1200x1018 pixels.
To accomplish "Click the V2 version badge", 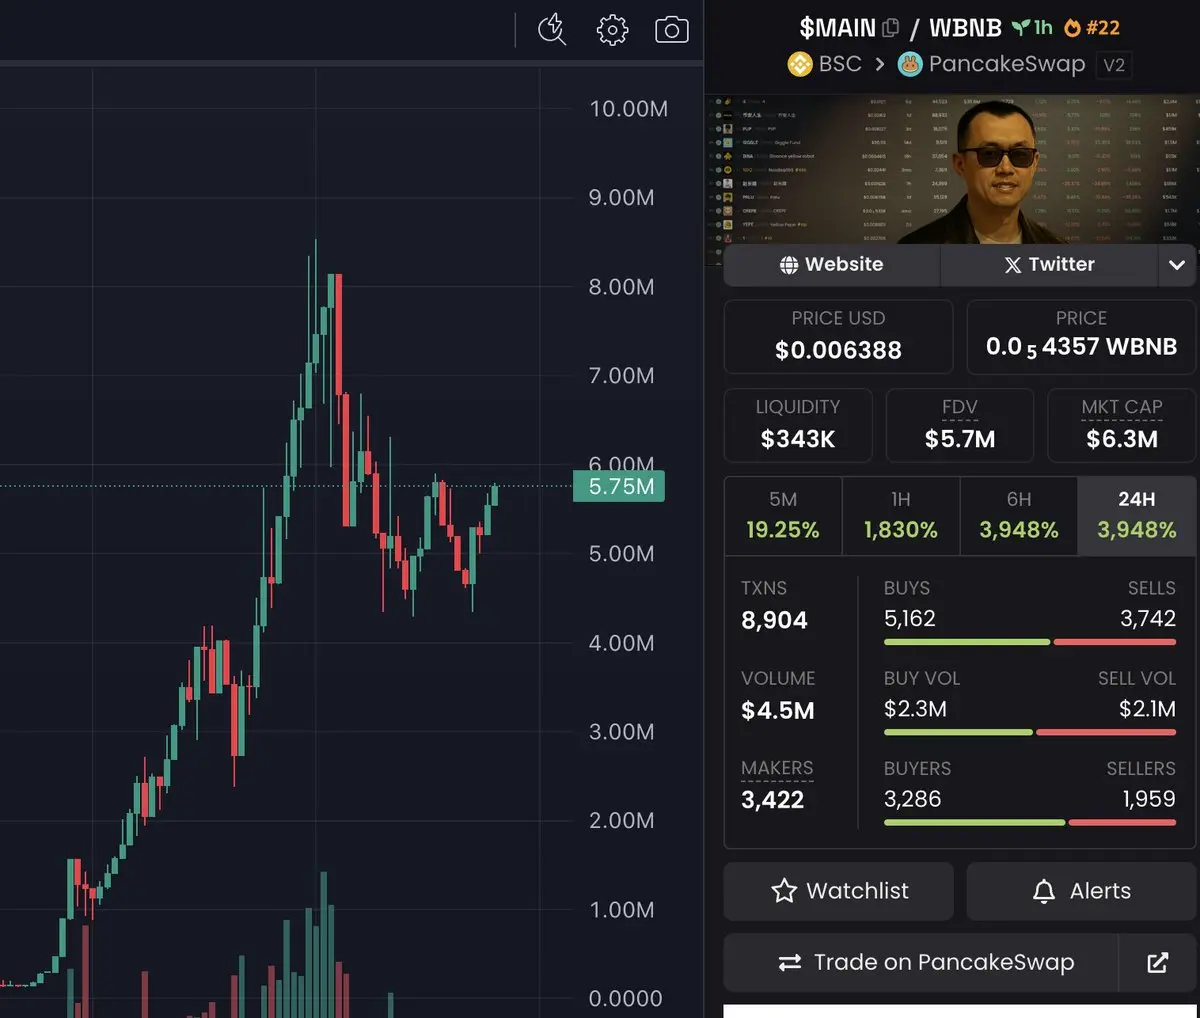I will click(x=1114, y=65).
